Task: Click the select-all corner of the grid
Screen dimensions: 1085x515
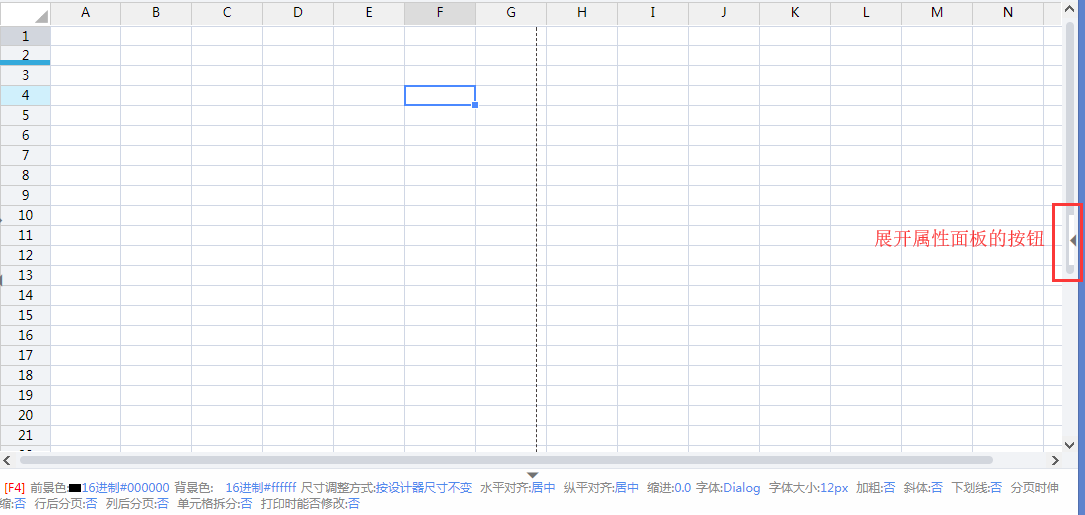Action: tap(25, 13)
